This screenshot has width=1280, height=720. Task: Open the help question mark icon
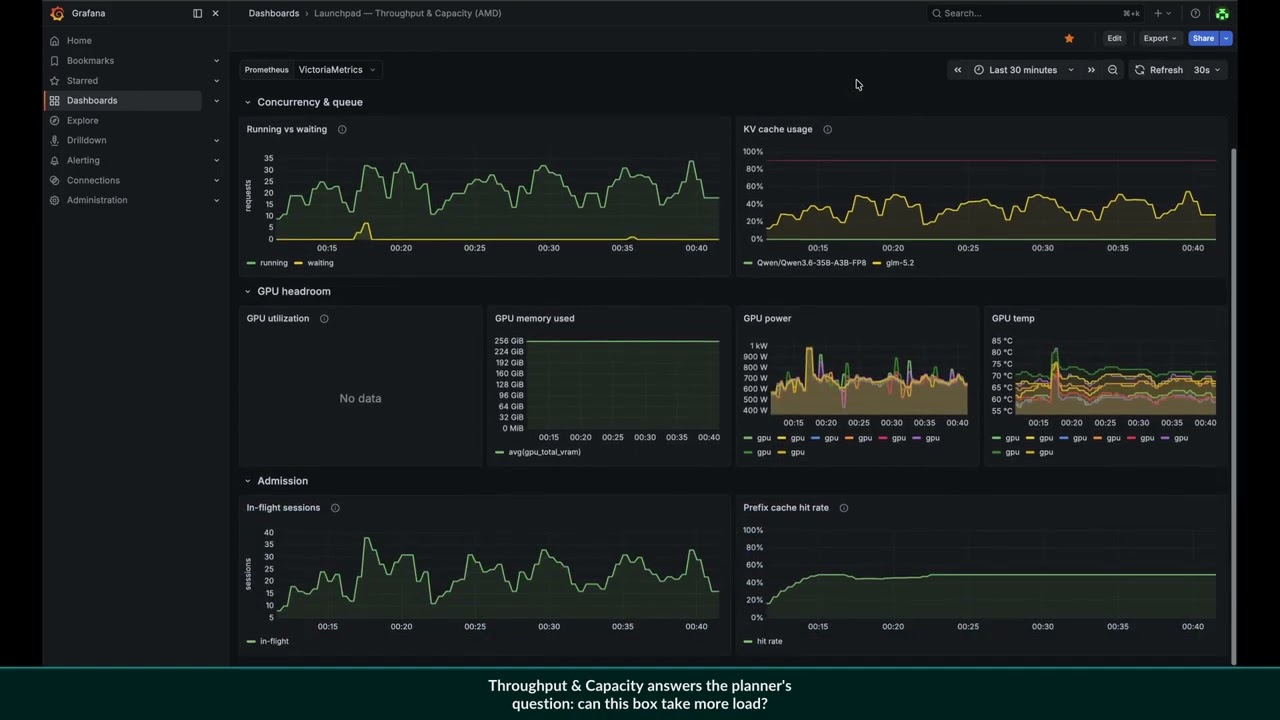coord(1195,13)
